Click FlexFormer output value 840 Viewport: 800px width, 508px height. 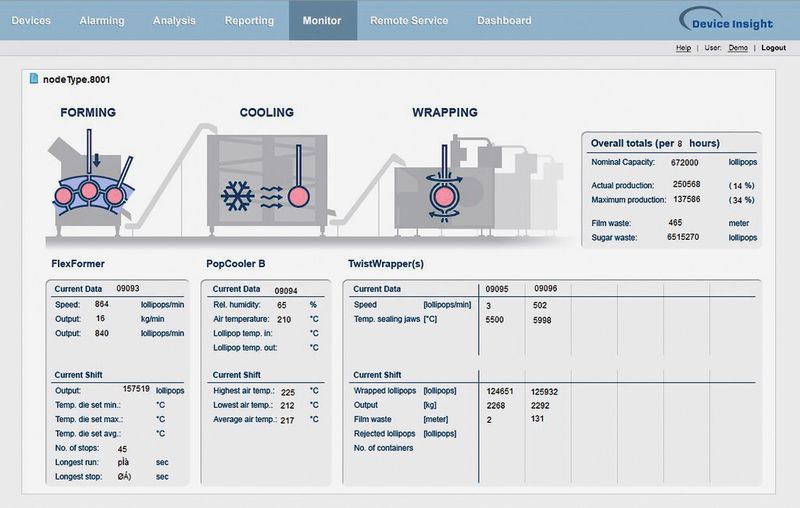coord(102,333)
